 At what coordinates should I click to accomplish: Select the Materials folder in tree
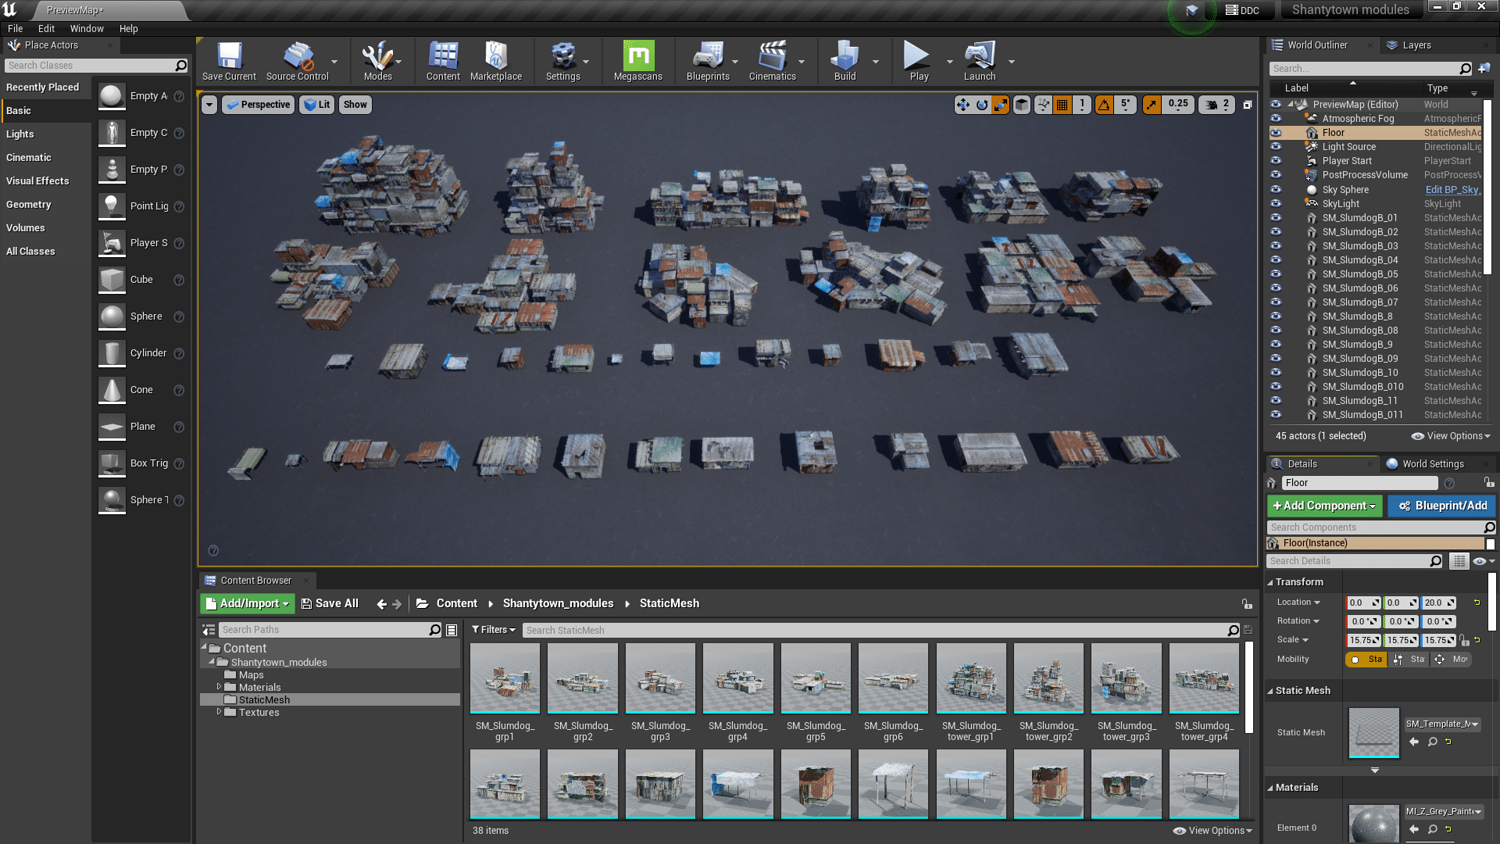tap(259, 687)
